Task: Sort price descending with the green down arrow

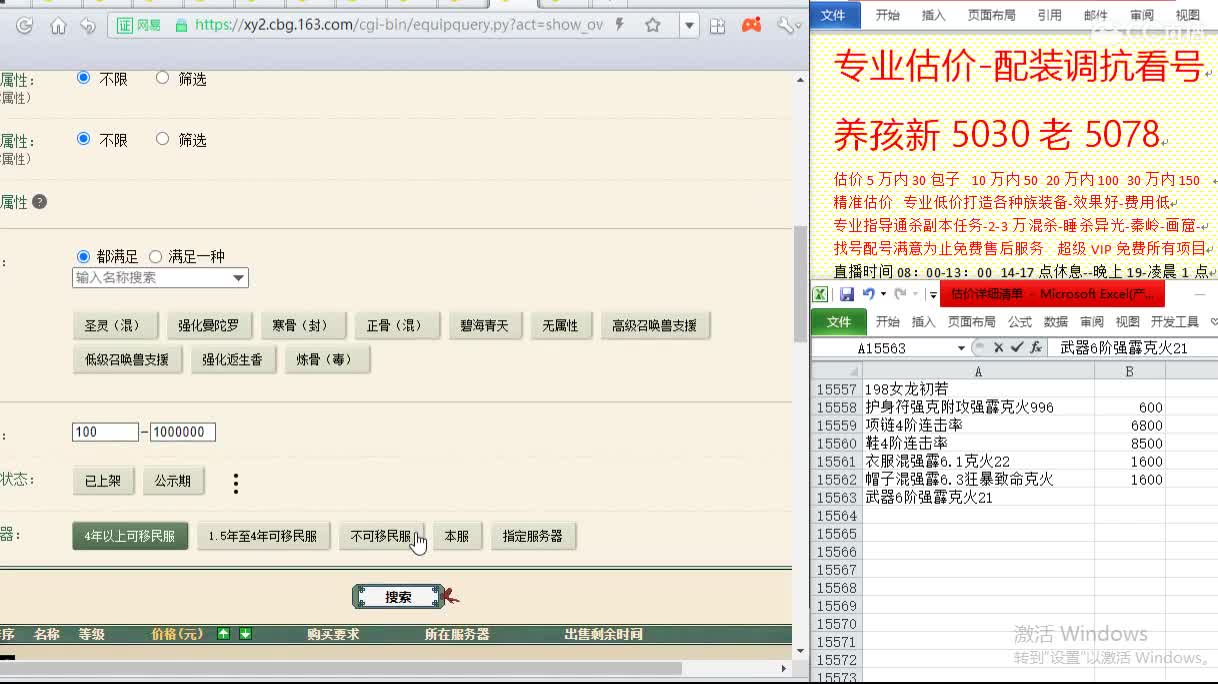Action: 245,634
